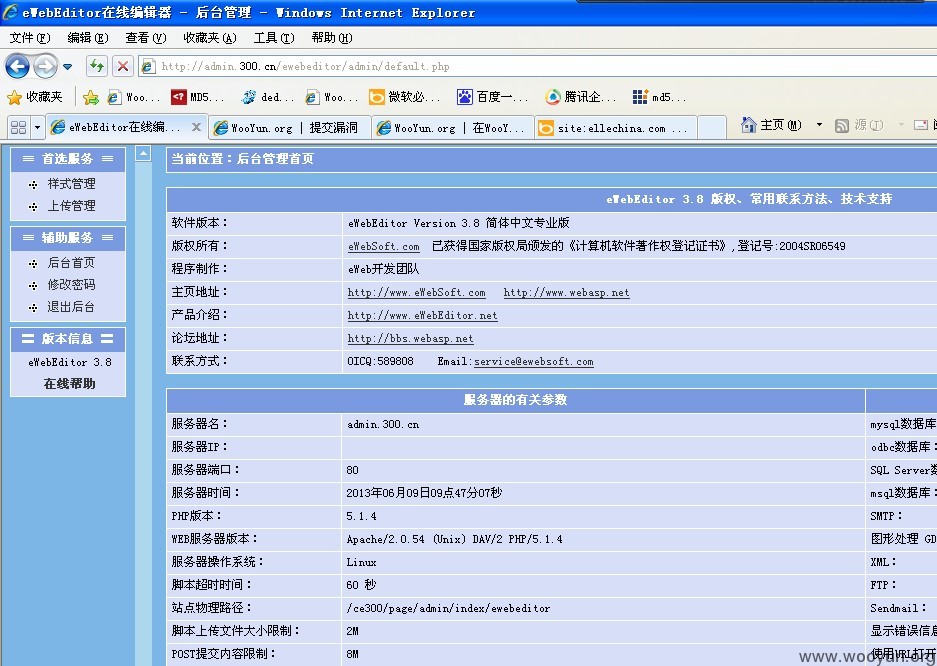Click the address bar URL field
Screen dimensions: 937x666
point(538,66)
